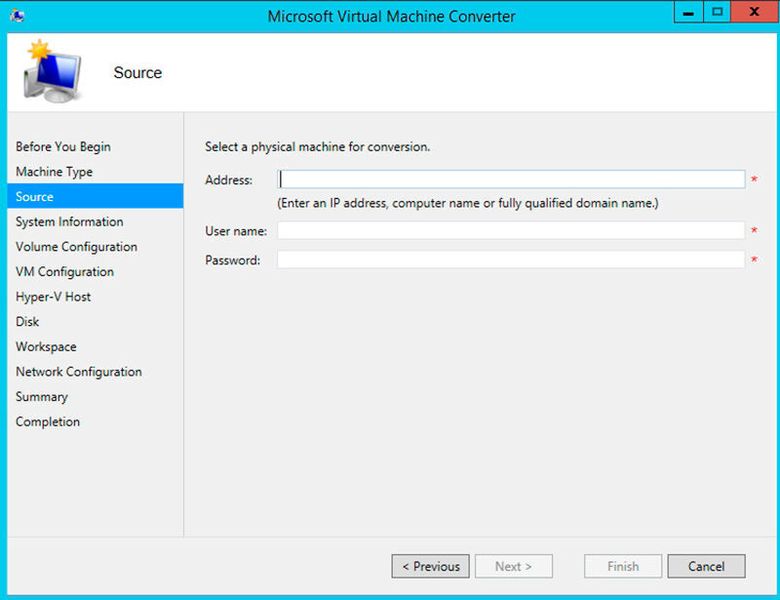Select the highlighted Source step
The height and width of the screenshot is (600, 780).
click(x=96, y=197)
